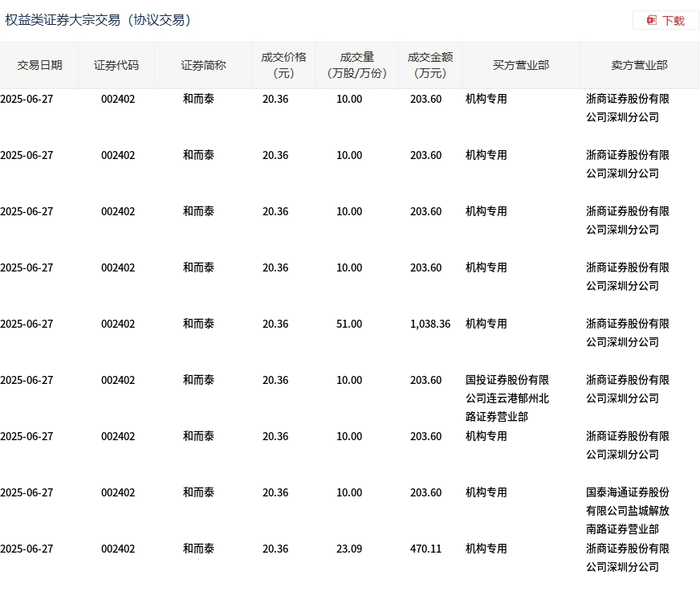Click 浙商证券 seller in the 国投证券 buyer row
The height and width of the screenshot is (596, 700).
point(628,389)
